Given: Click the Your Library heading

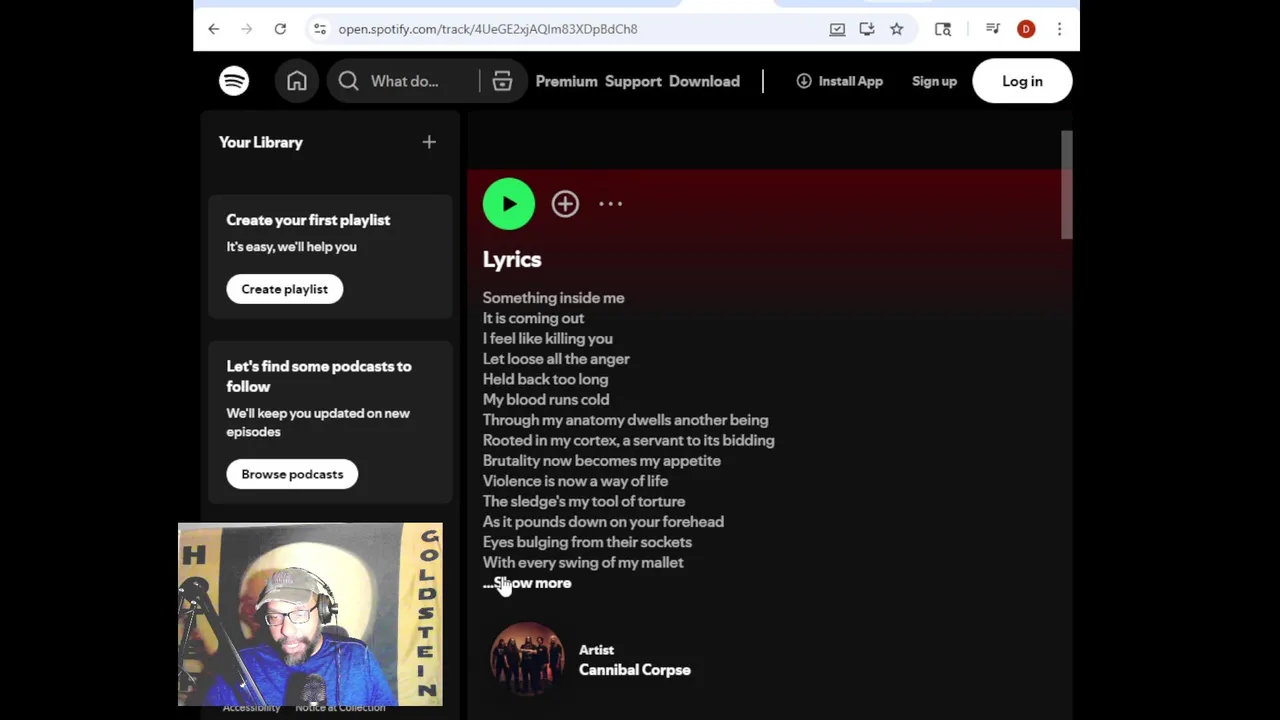Looking at the screenshot, I should coord(260,142).
